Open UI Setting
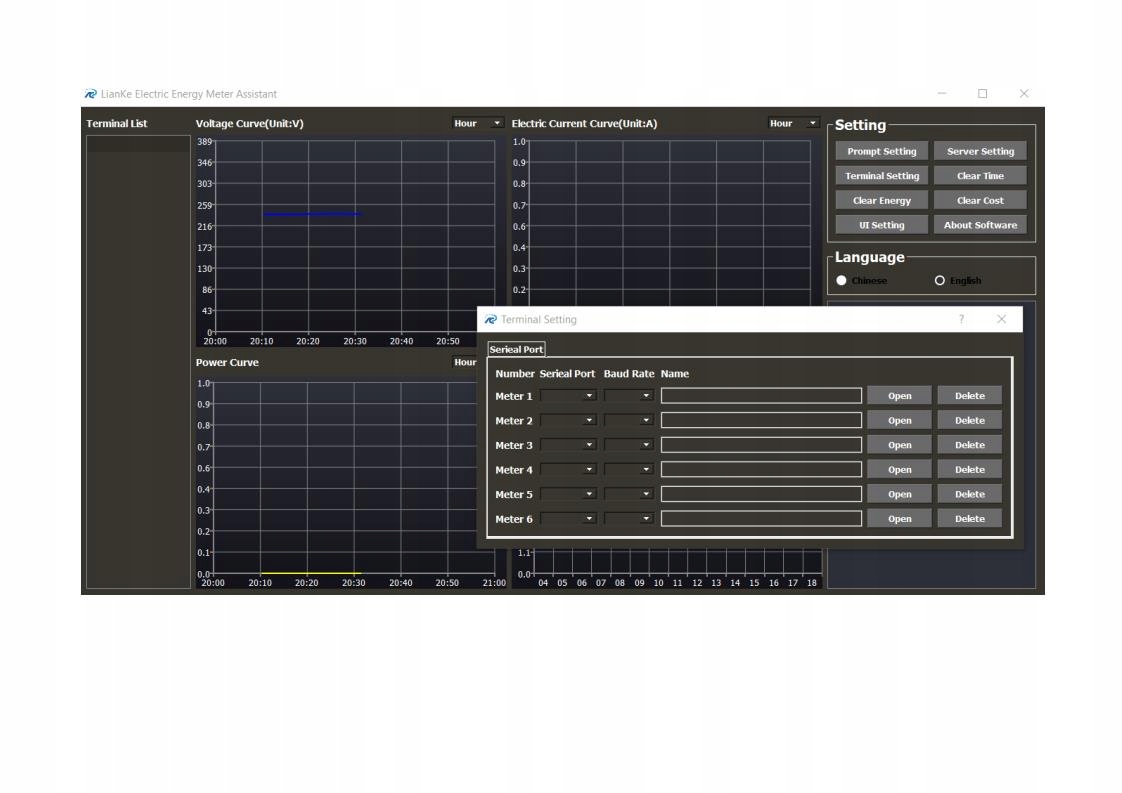This screenshot has width=1122, height=793. pyautogui.click(x=882, y=225)
